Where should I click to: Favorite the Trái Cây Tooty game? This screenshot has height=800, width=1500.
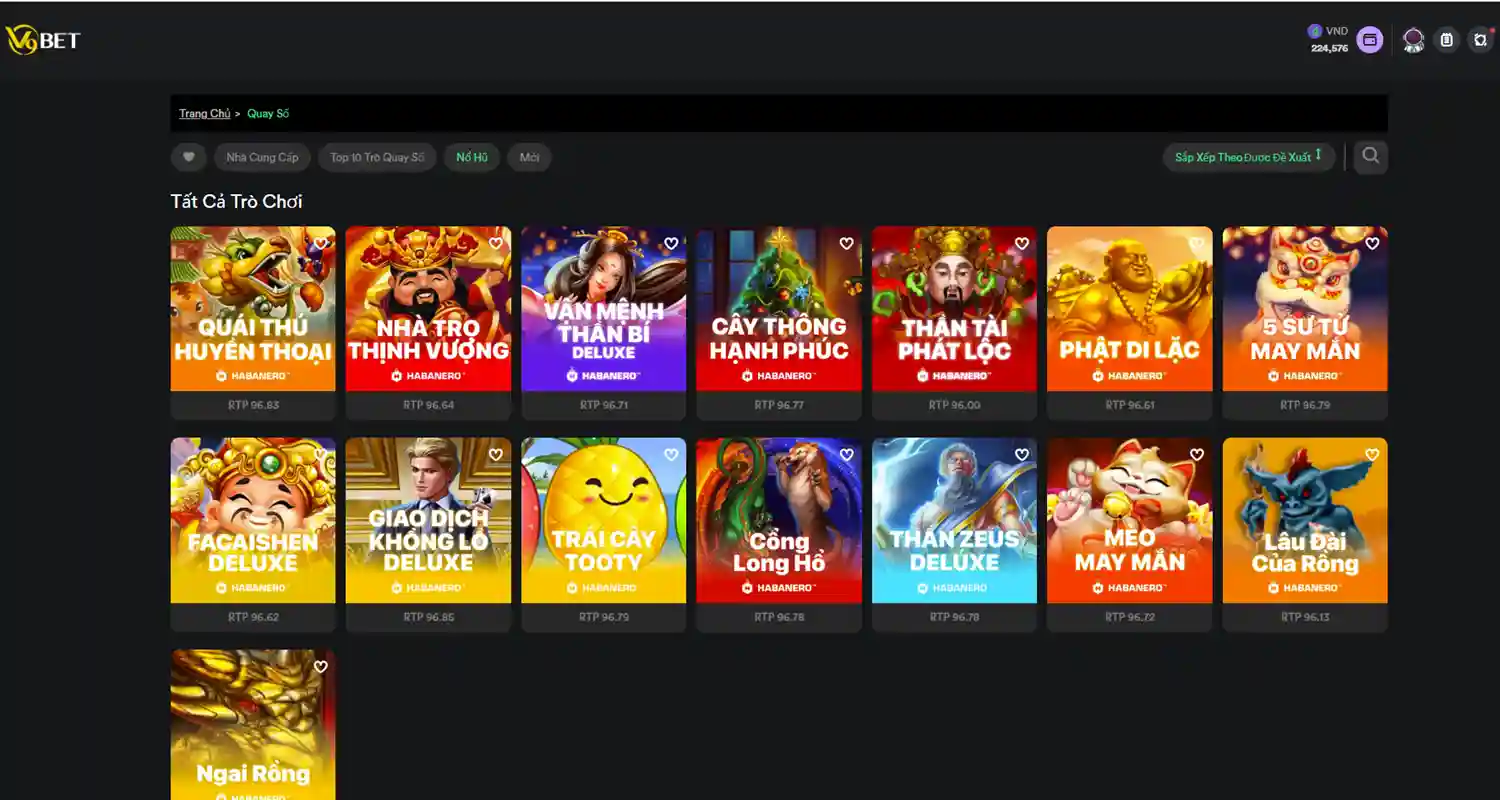(671, 453)
